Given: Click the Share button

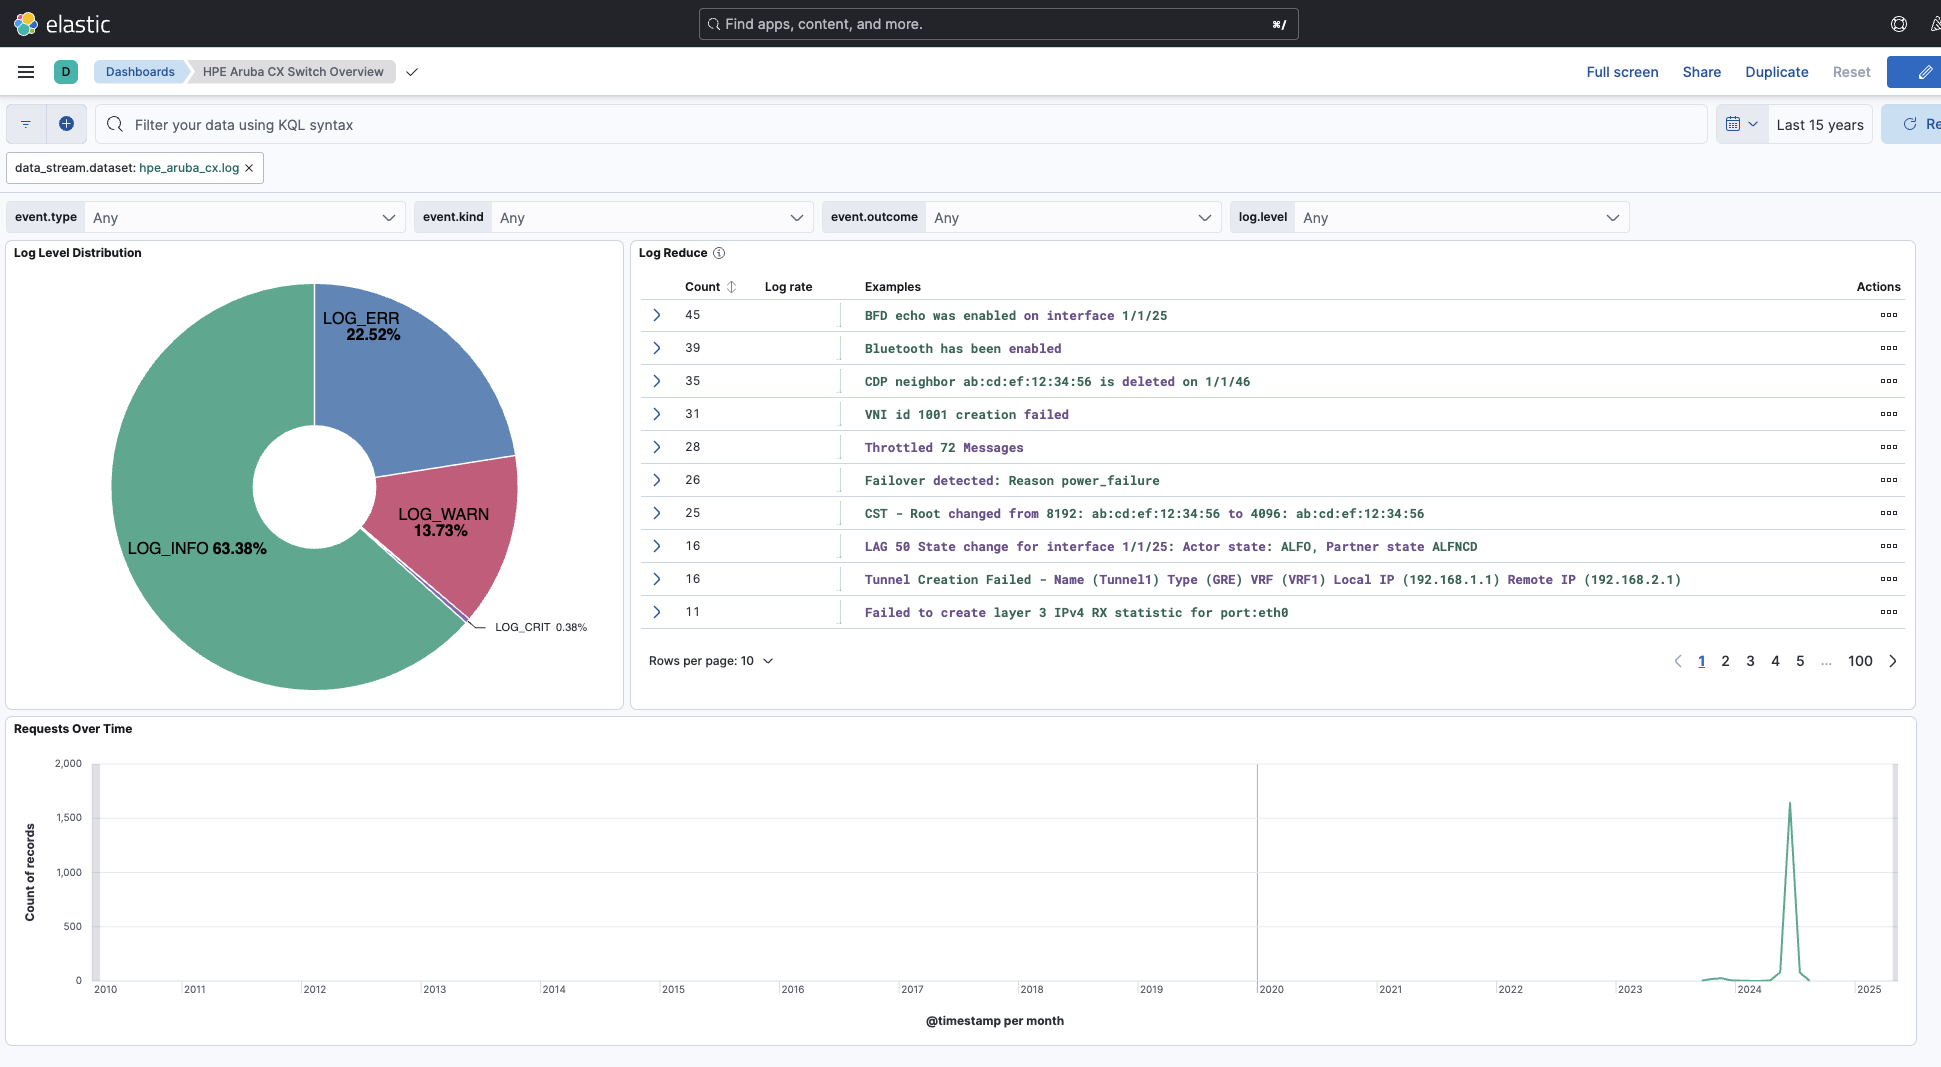Looking at the screenshot, I should pos(1701,71).
